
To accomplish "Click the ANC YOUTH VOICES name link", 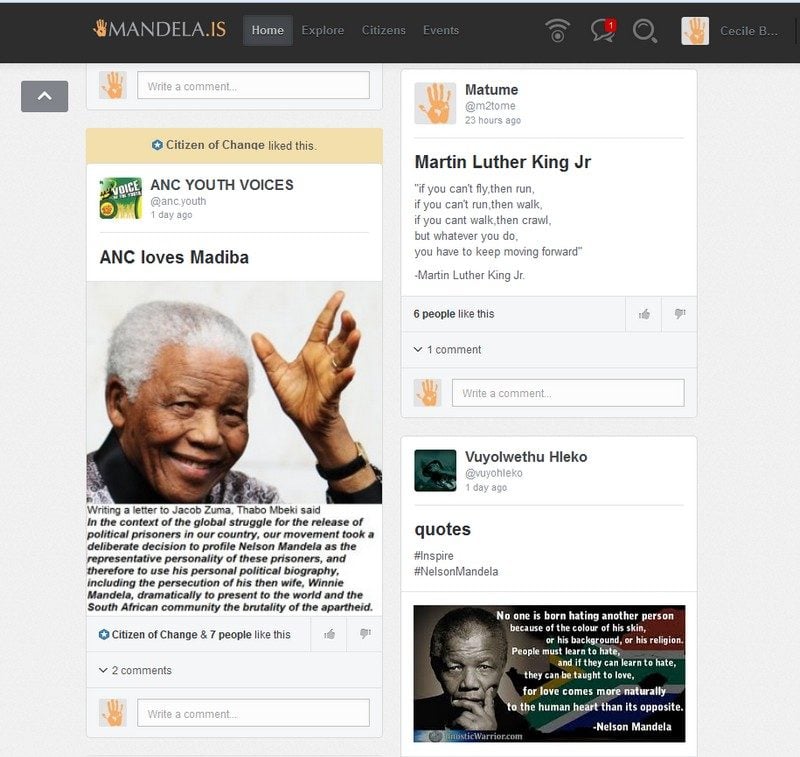I will pos(221,185).
